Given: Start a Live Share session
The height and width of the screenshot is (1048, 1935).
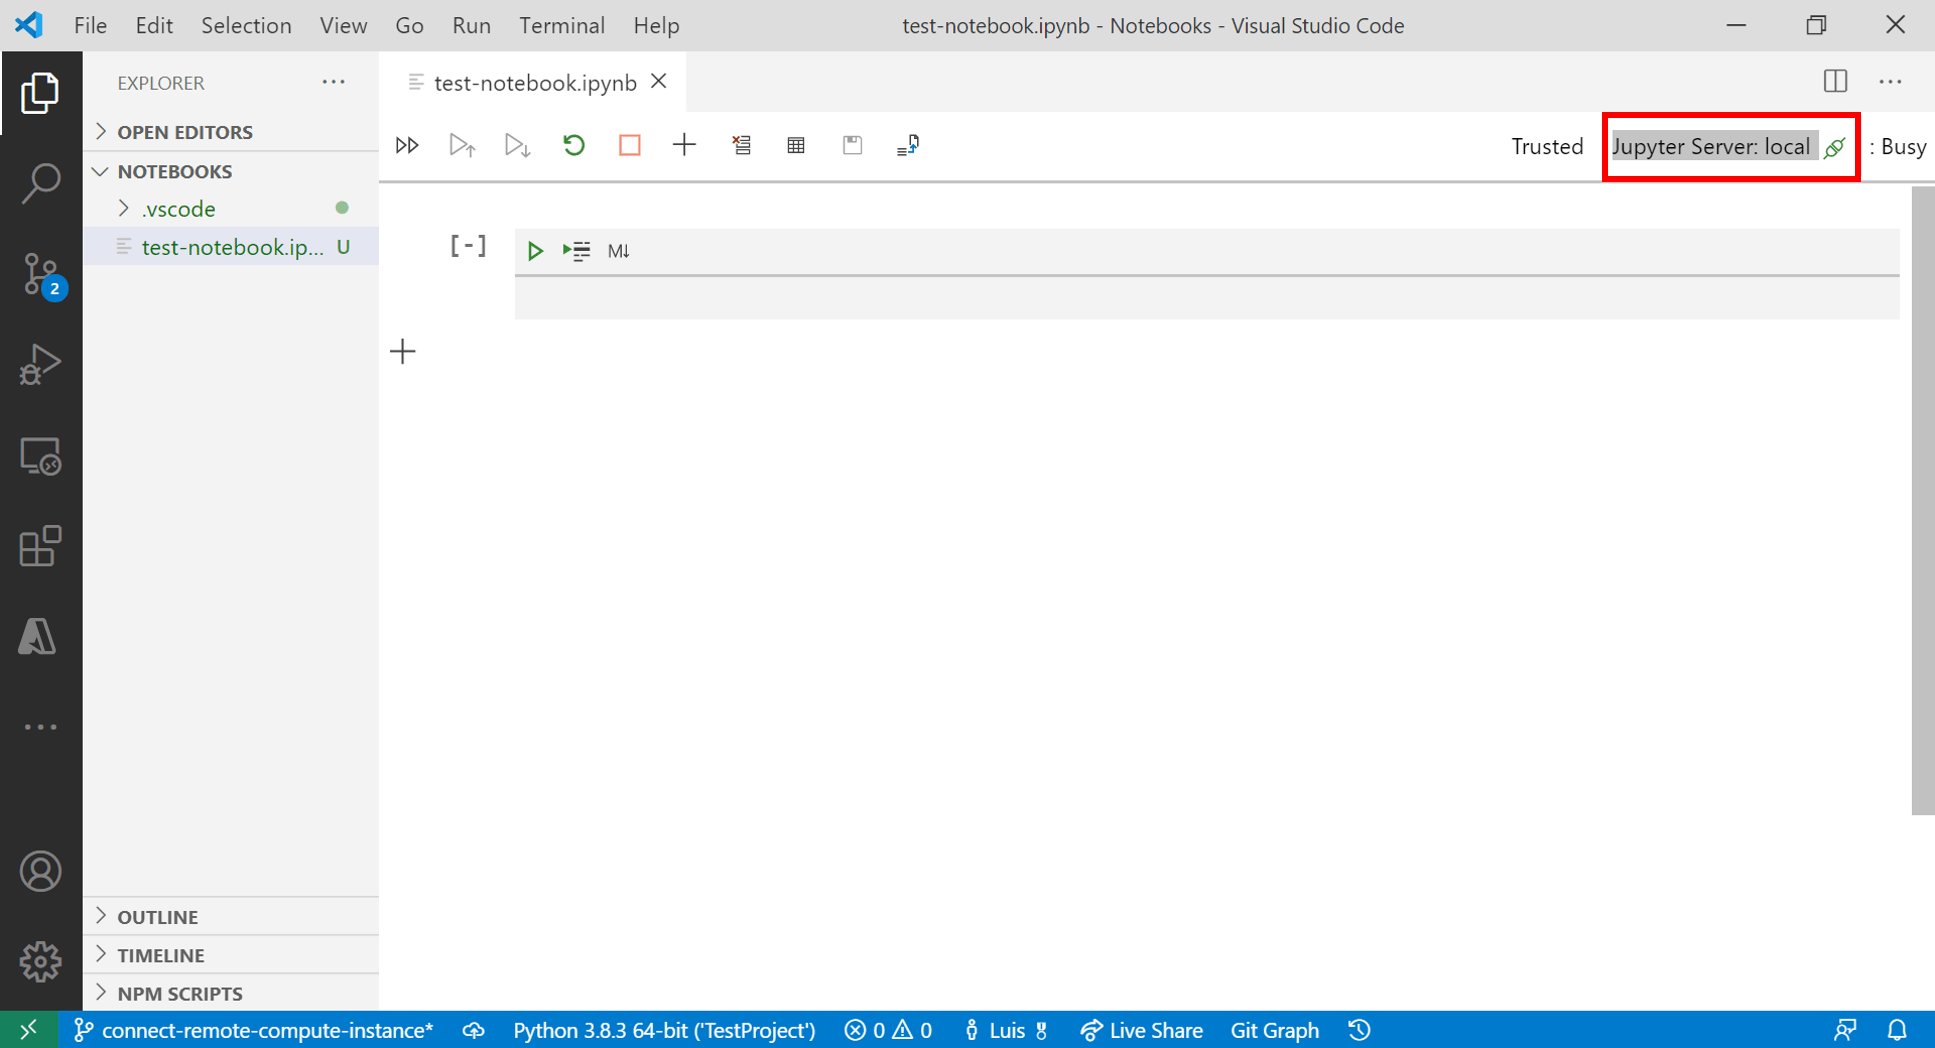Looking at the screenshot, I should click(x=1141, y=1029).
